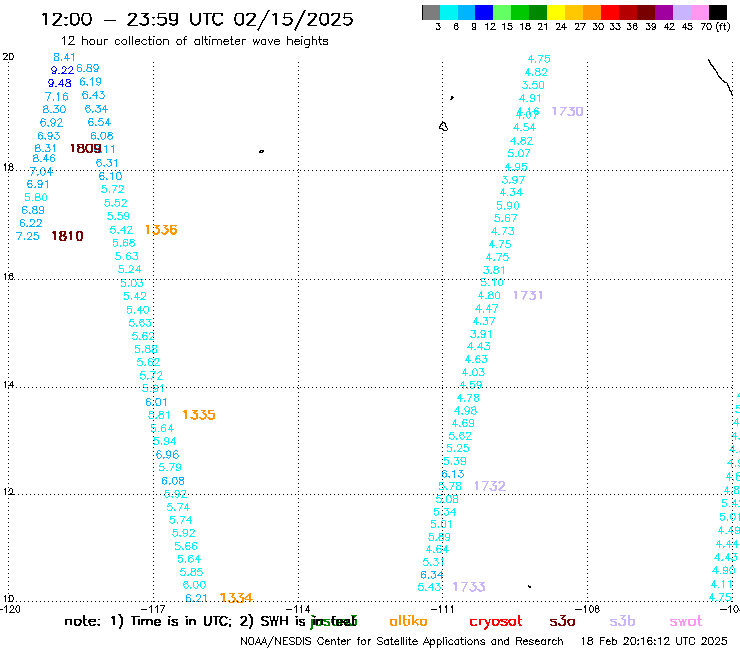The image size is (740, 650).
Task: Click the light green 15 ft legend swatch
Action: (x=502, y=12)
